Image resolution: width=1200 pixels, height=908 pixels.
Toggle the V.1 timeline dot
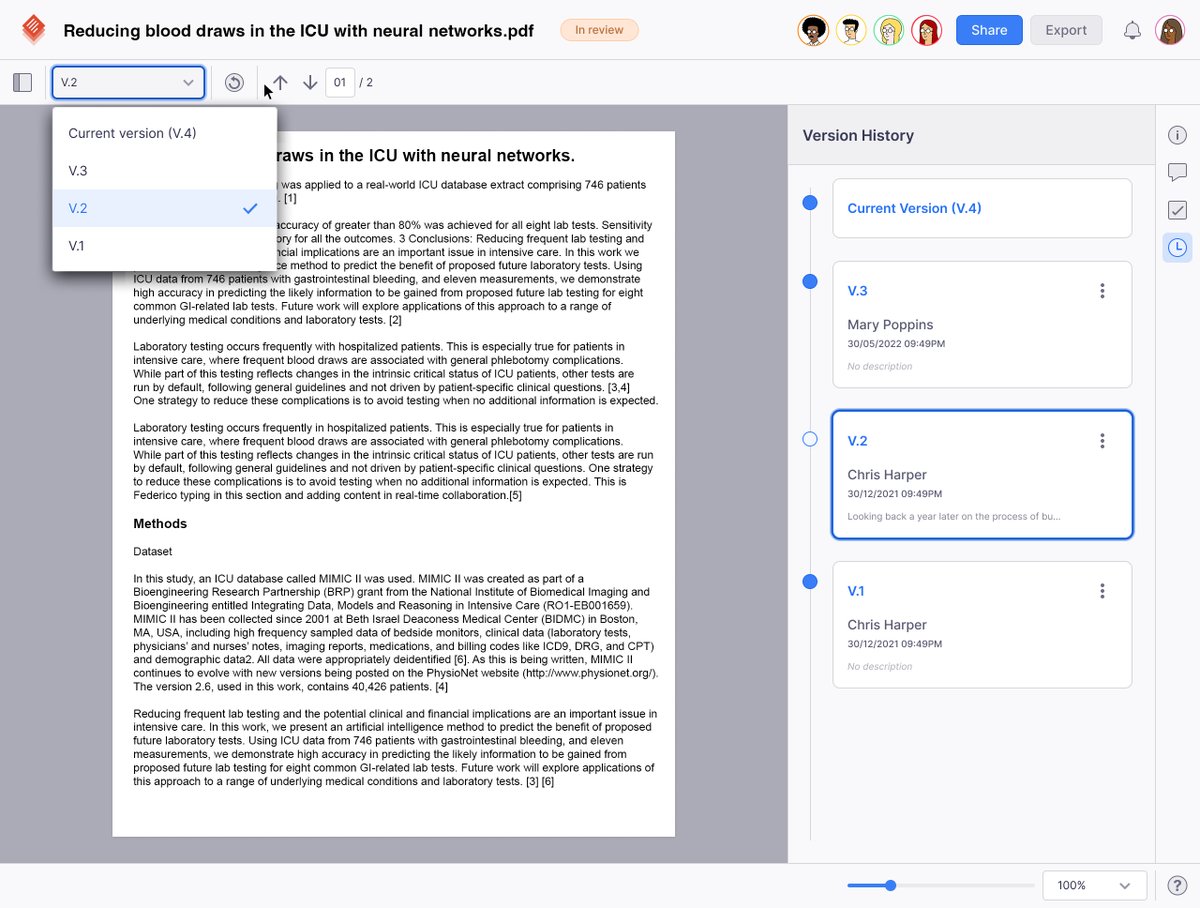[x=809, y=581]
